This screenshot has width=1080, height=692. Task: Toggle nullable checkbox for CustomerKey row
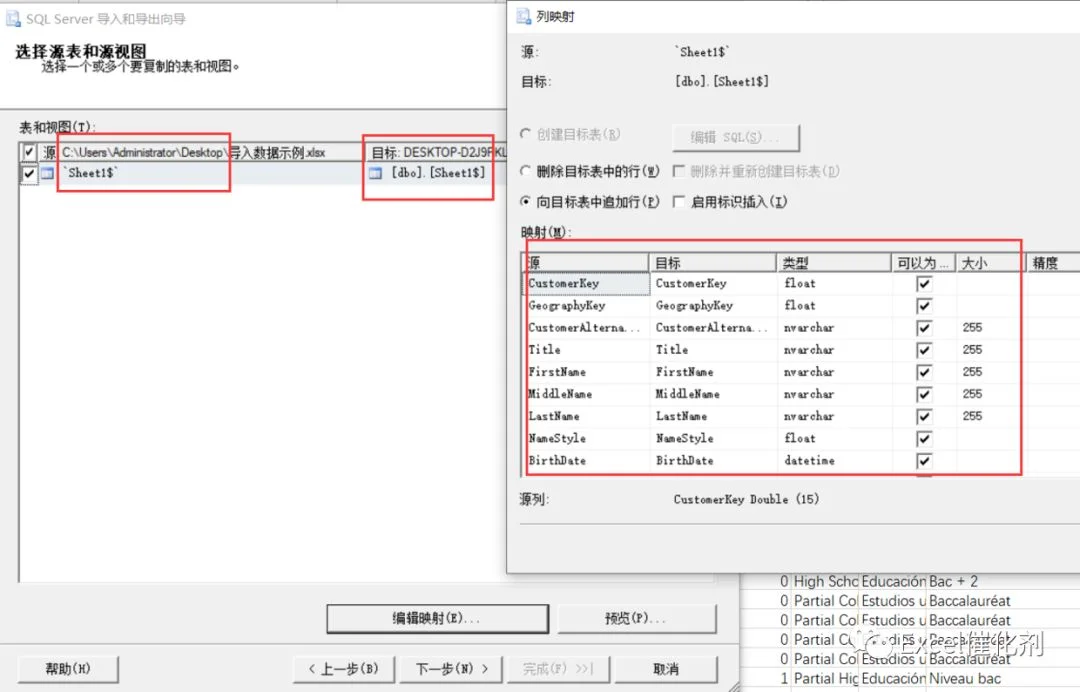[x=924, y=284]
